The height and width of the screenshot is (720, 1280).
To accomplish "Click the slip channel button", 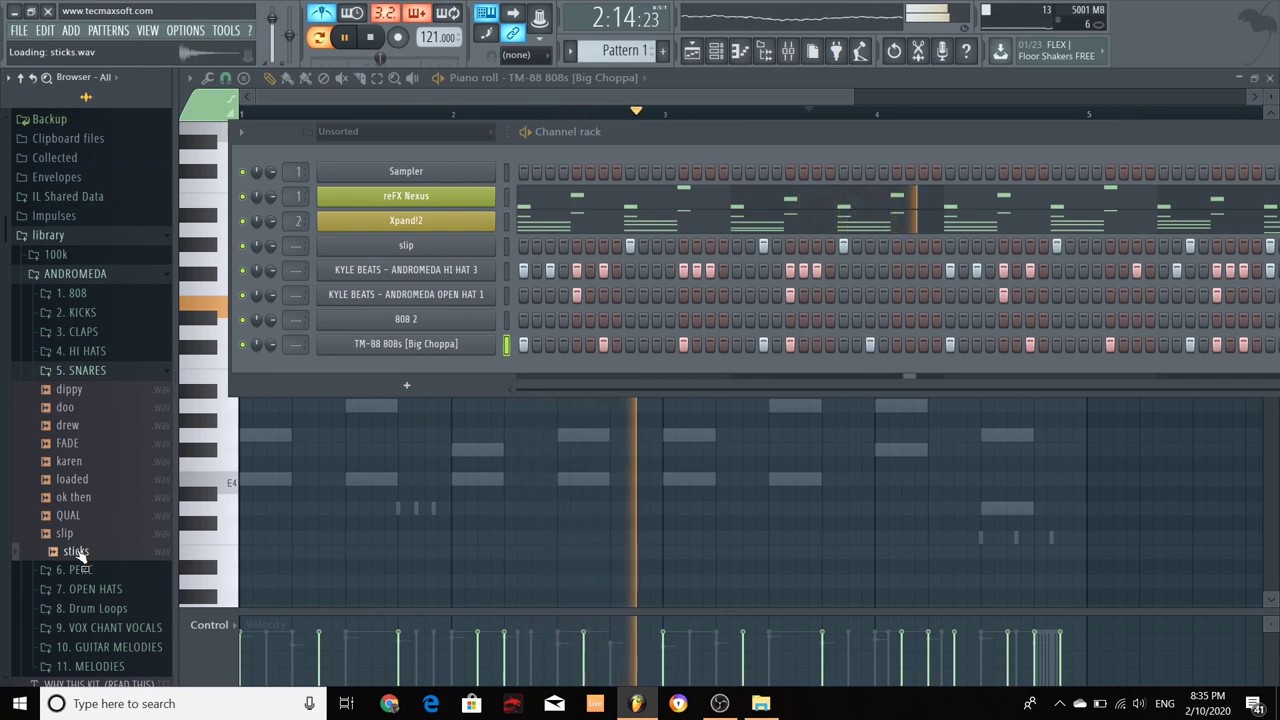I will [406, 246].
